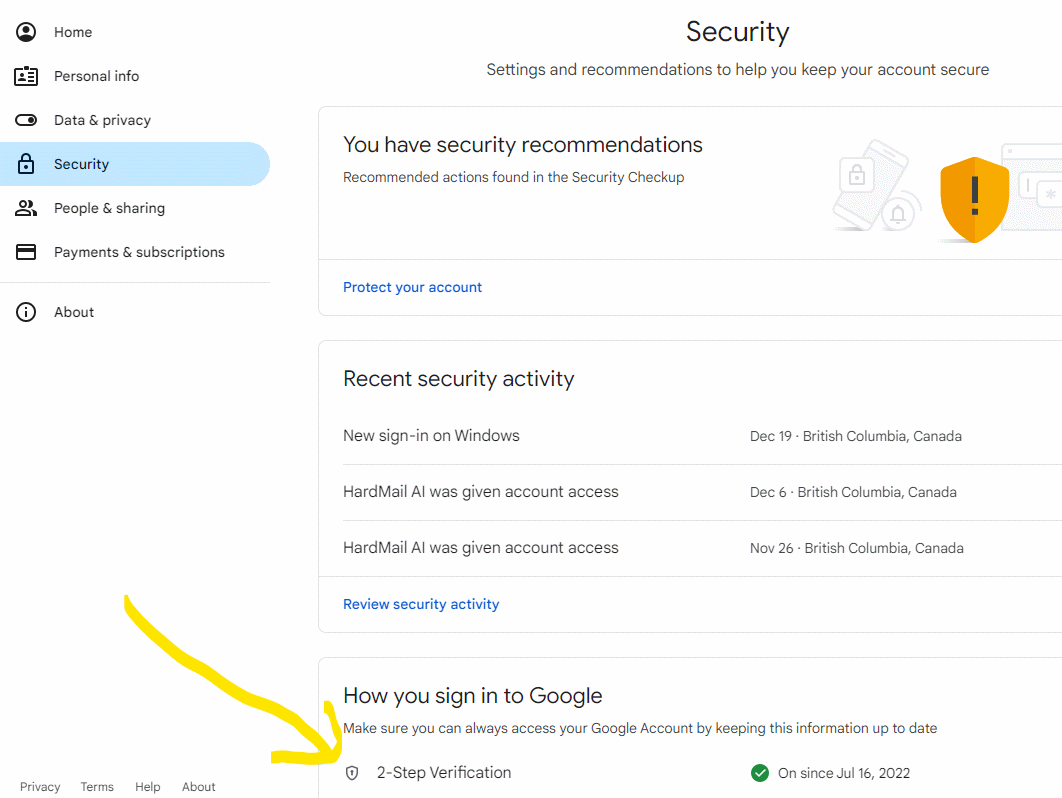Screen dimensions: 1062x798
Task: Click the 2-Step Verification shield icon
Action: pos(352,773)
